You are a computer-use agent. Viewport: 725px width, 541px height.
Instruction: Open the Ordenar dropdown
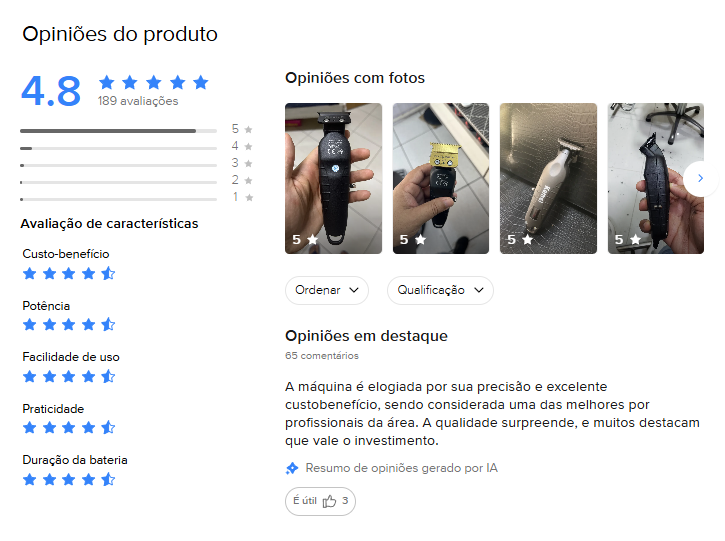point(327,290)
